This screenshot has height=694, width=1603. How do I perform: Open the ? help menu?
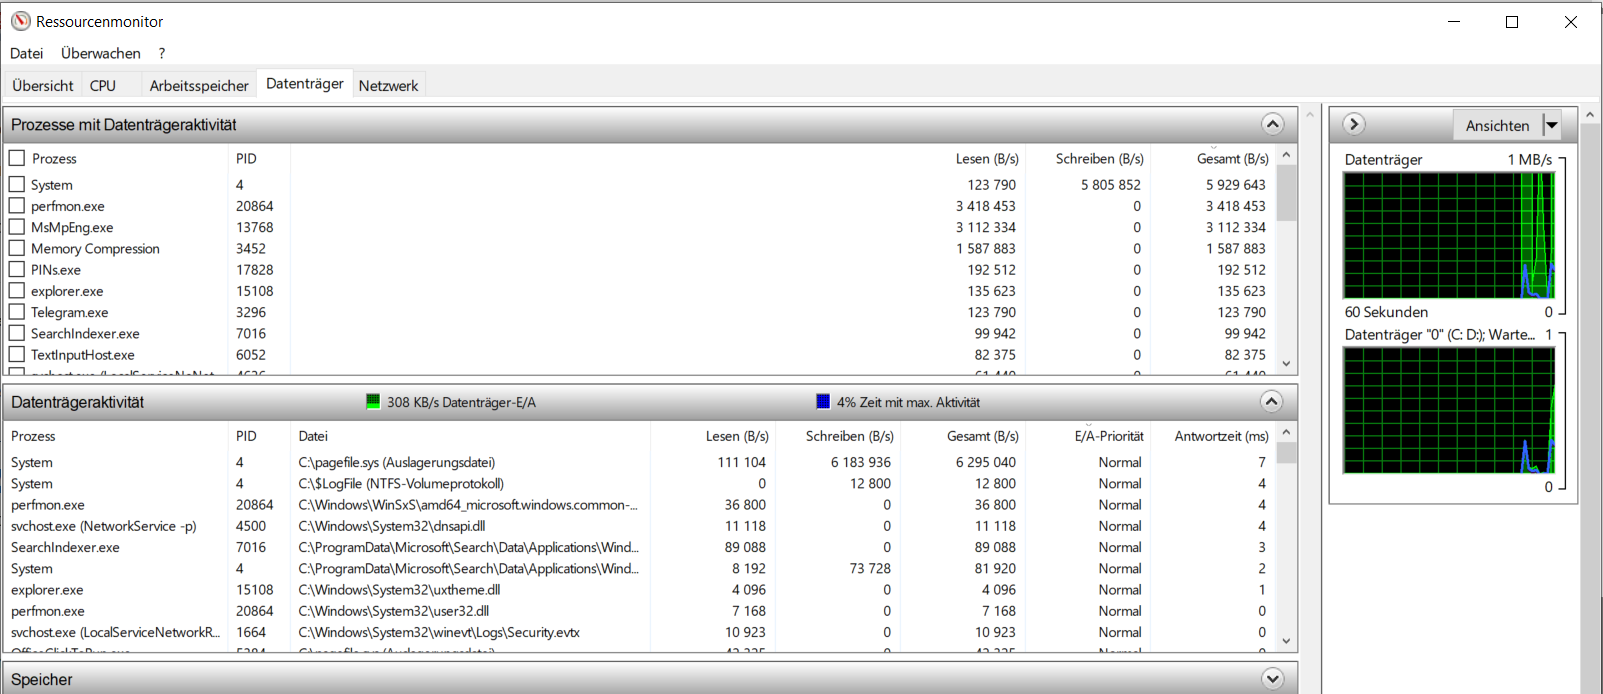click(162, 53)
